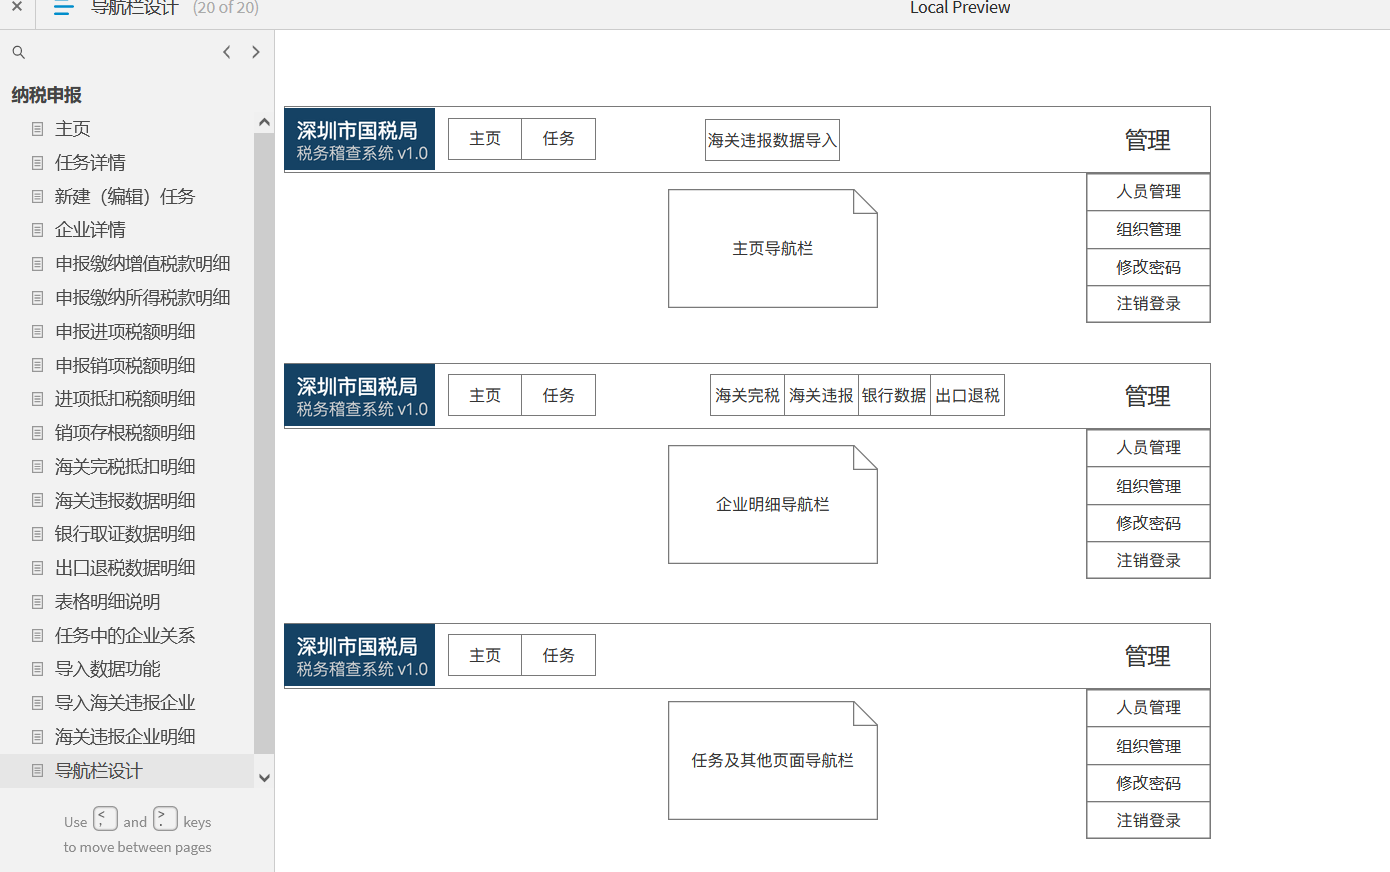The image size is (1390, 872).
Task: Click the logo of the first navbar
Action: click(x=360, y=139)
